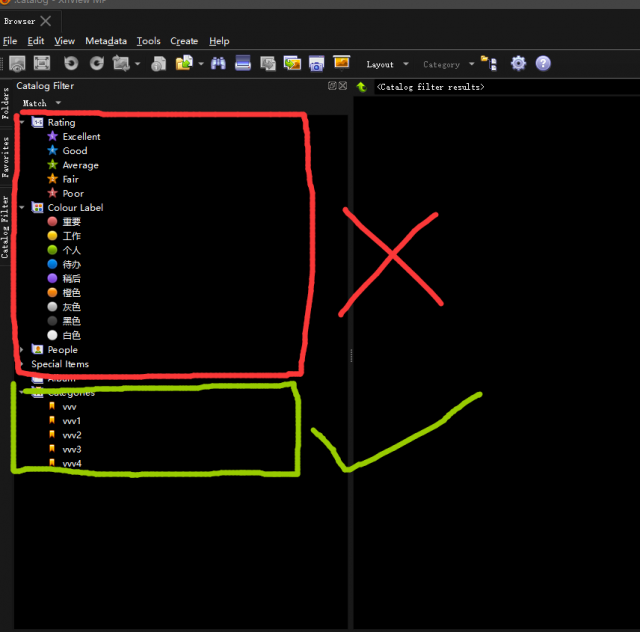
Task: Click the rotate counter-clockwise toolbar icon
Action: click(x=71, y=63)
